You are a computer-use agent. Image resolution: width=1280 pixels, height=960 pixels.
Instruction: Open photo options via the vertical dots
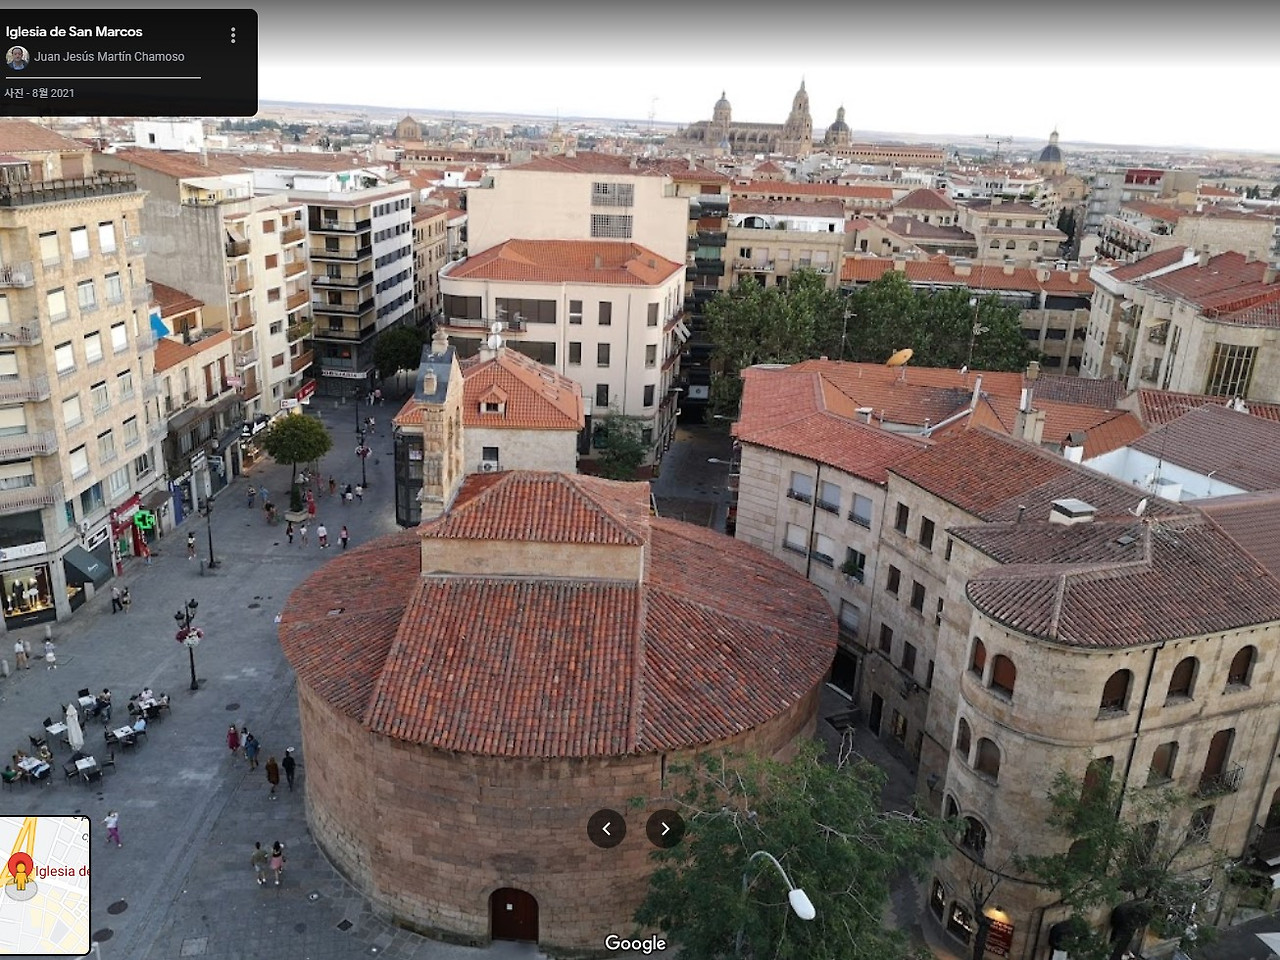pos(233,33)
